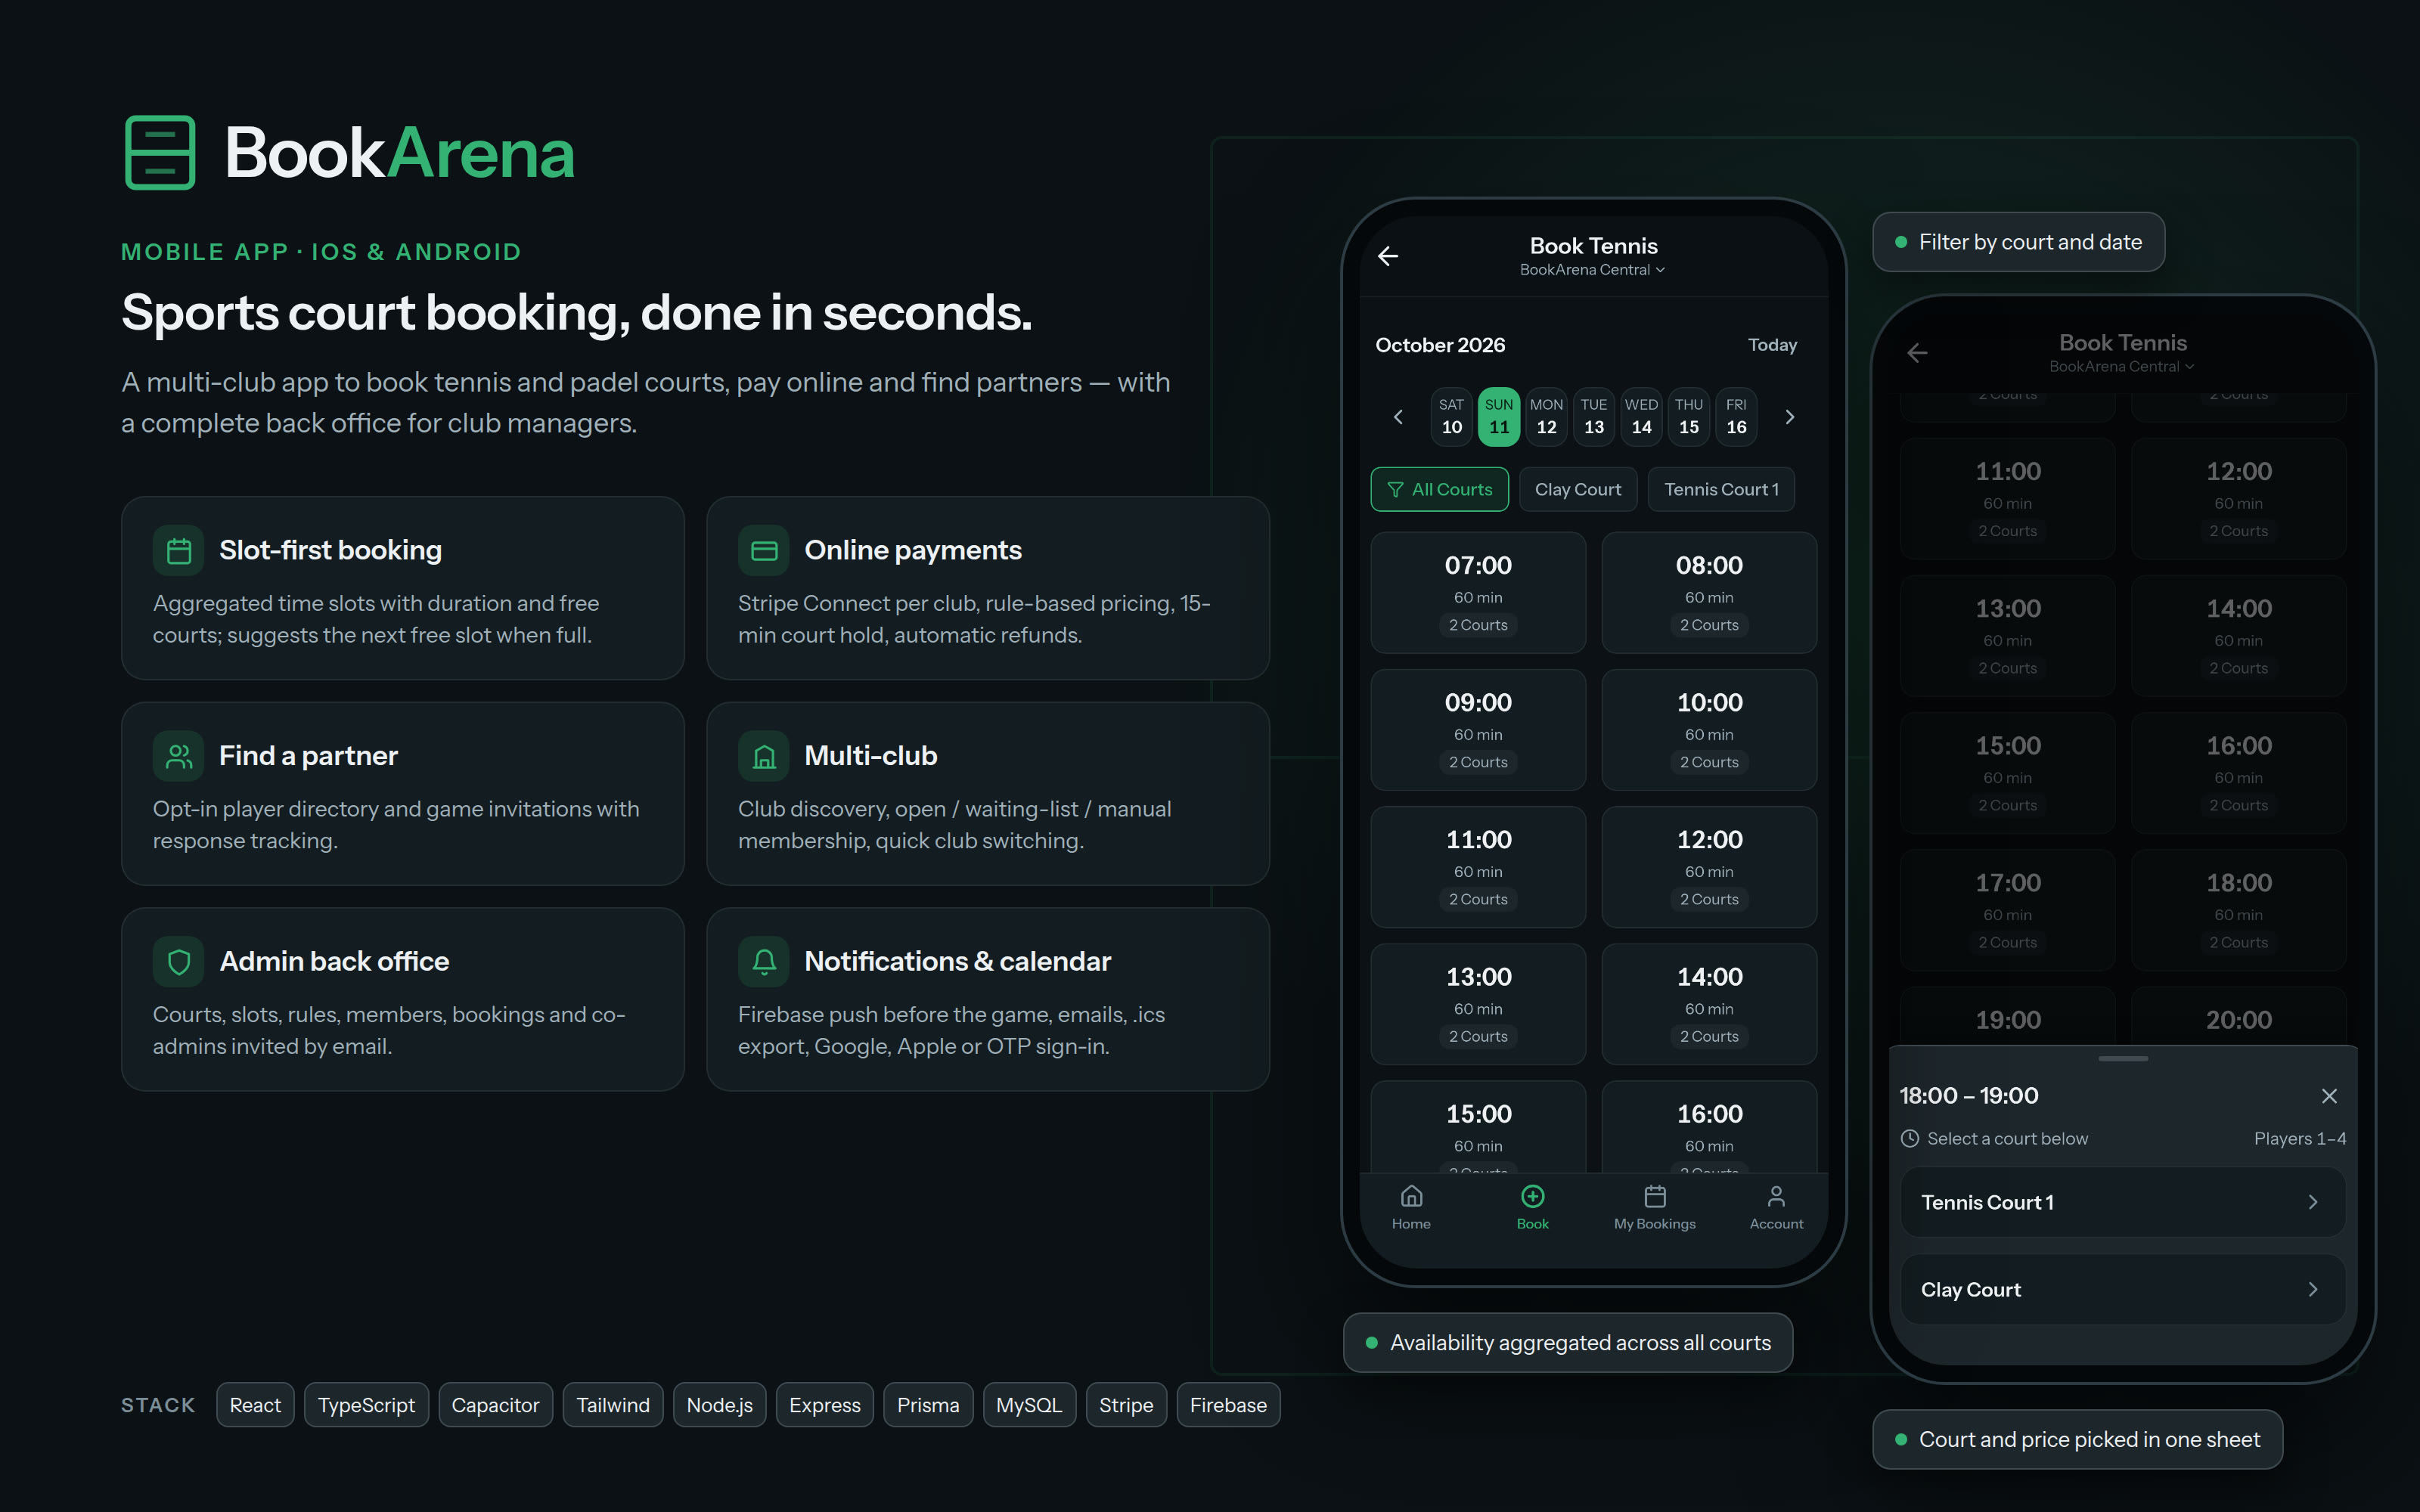Click the back arrow in the dimmed Book Tennis phone
This screenshot has width=2420, height=1512.
[1917, 353]
